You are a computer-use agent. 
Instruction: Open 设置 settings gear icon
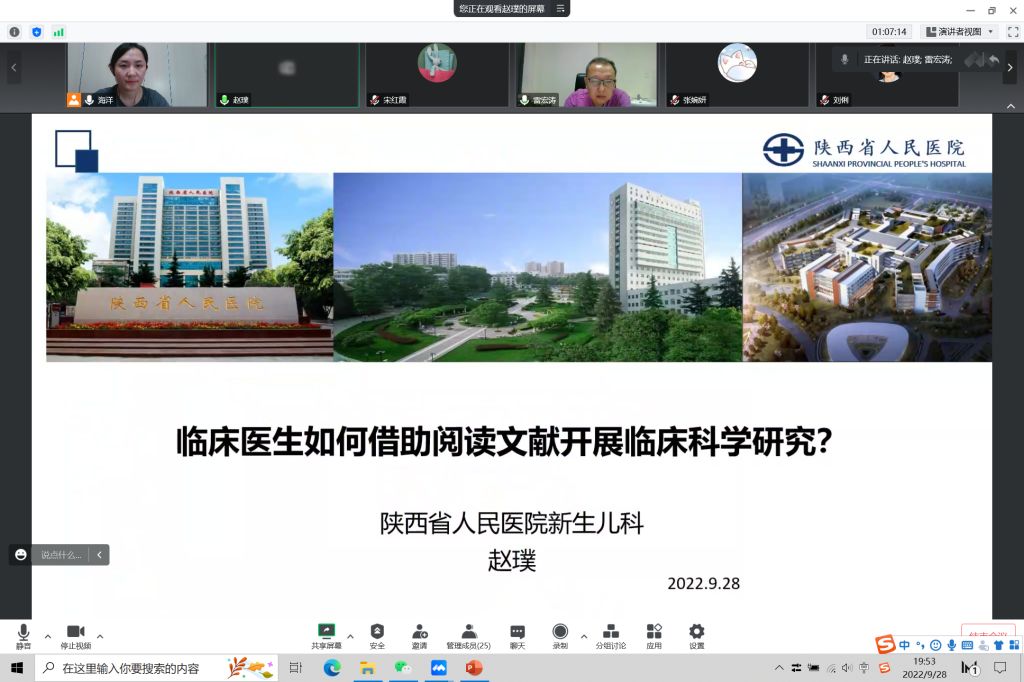point(696,634)
